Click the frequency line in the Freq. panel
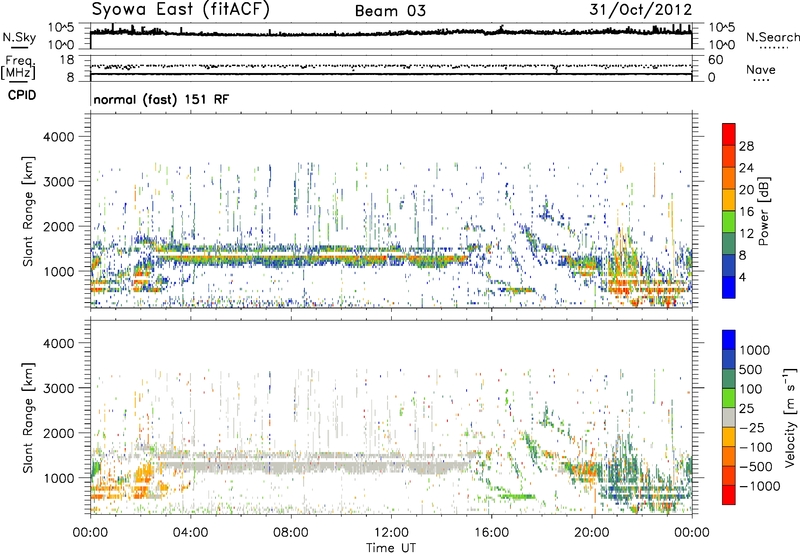Screen dimensions: 800x554 391,74
